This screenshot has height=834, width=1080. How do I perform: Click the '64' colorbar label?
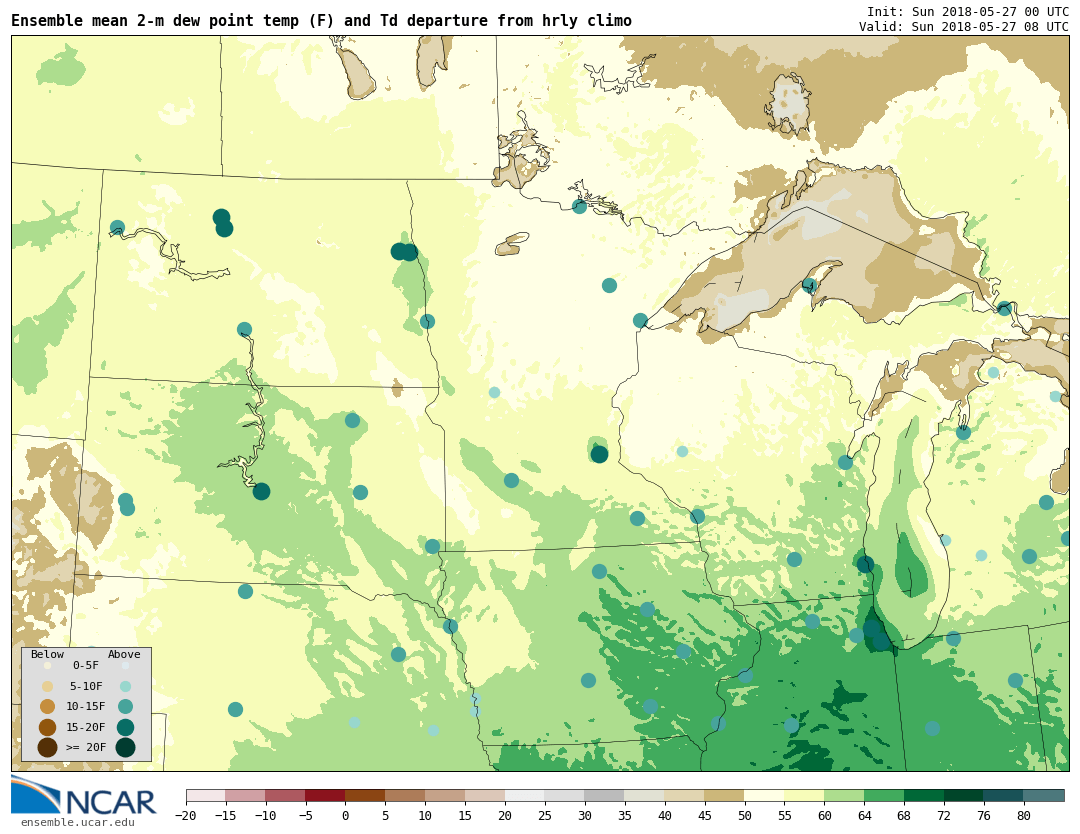pos(865,815)
